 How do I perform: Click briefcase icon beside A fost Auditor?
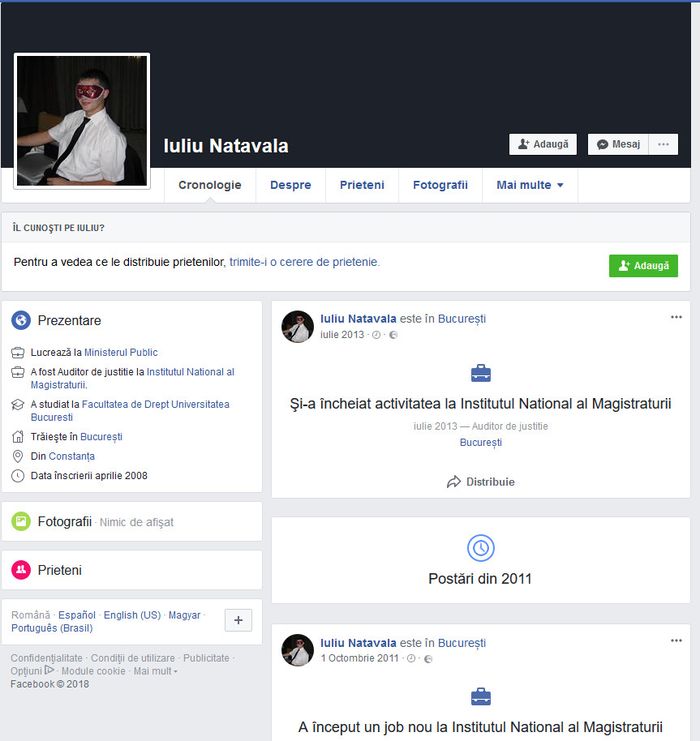[17, 372]
